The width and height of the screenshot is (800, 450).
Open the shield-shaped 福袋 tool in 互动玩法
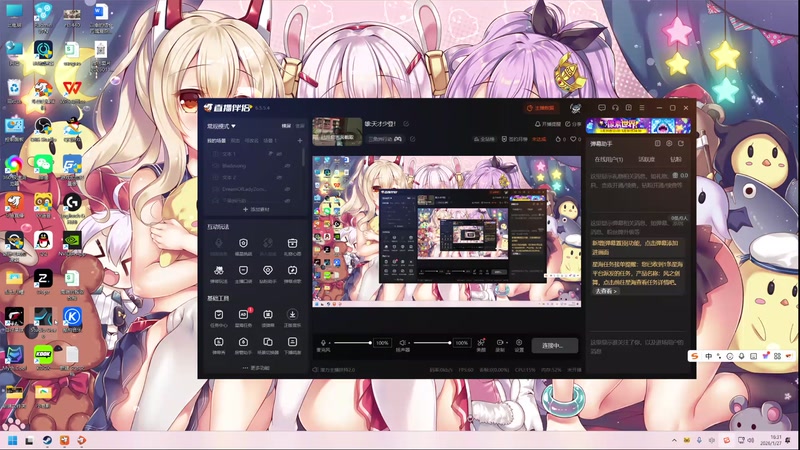(x=243, y=245)
